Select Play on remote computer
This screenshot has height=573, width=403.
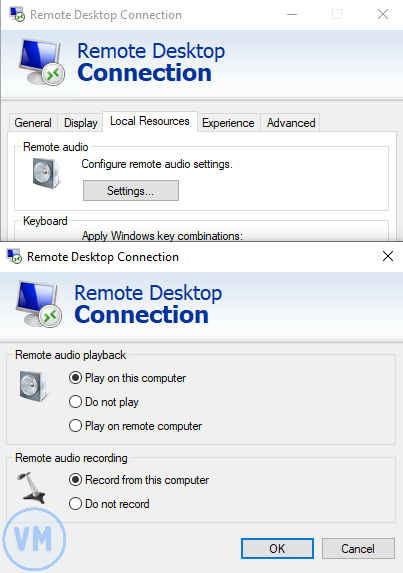point(135,426)
